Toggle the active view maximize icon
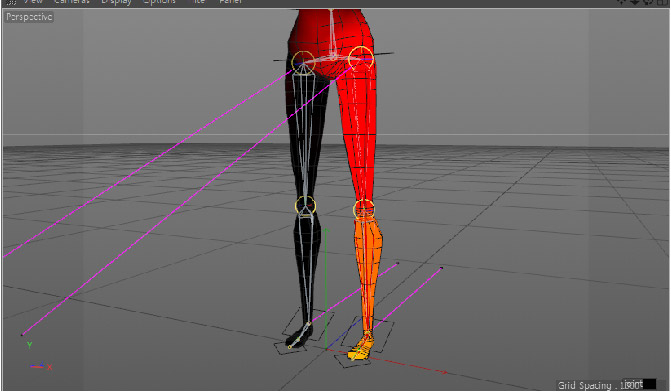 point(662,2)
